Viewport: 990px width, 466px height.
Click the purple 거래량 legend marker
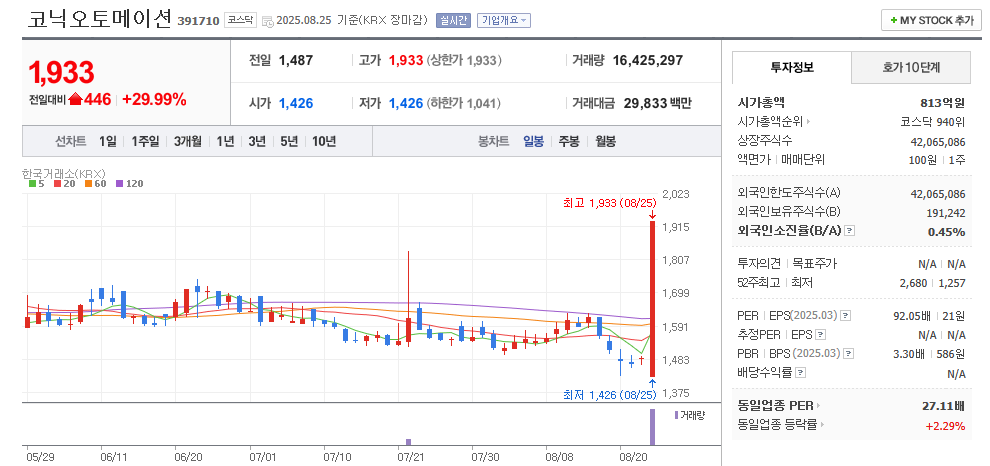(677, 415)
